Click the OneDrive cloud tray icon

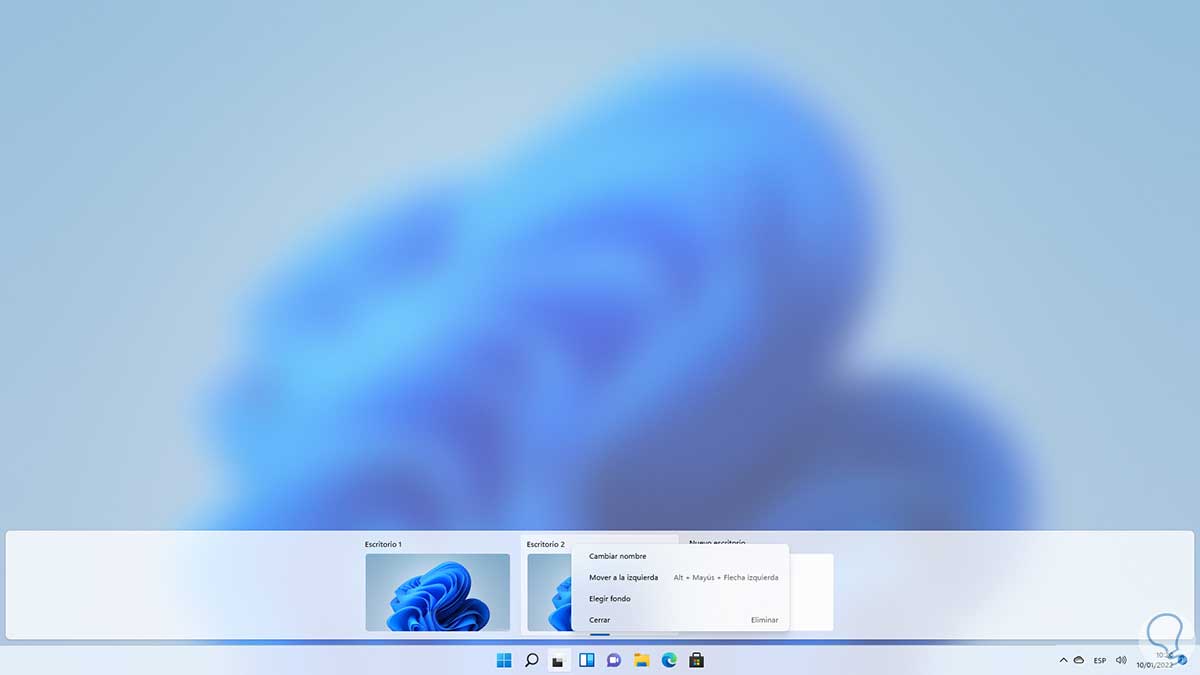[1079, 660]
